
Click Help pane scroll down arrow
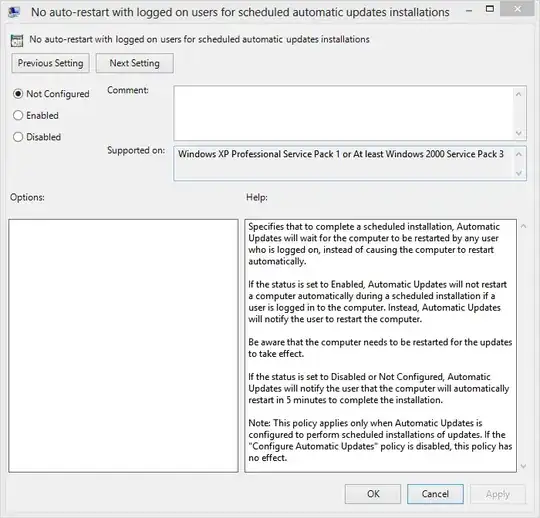coord(523,466)
